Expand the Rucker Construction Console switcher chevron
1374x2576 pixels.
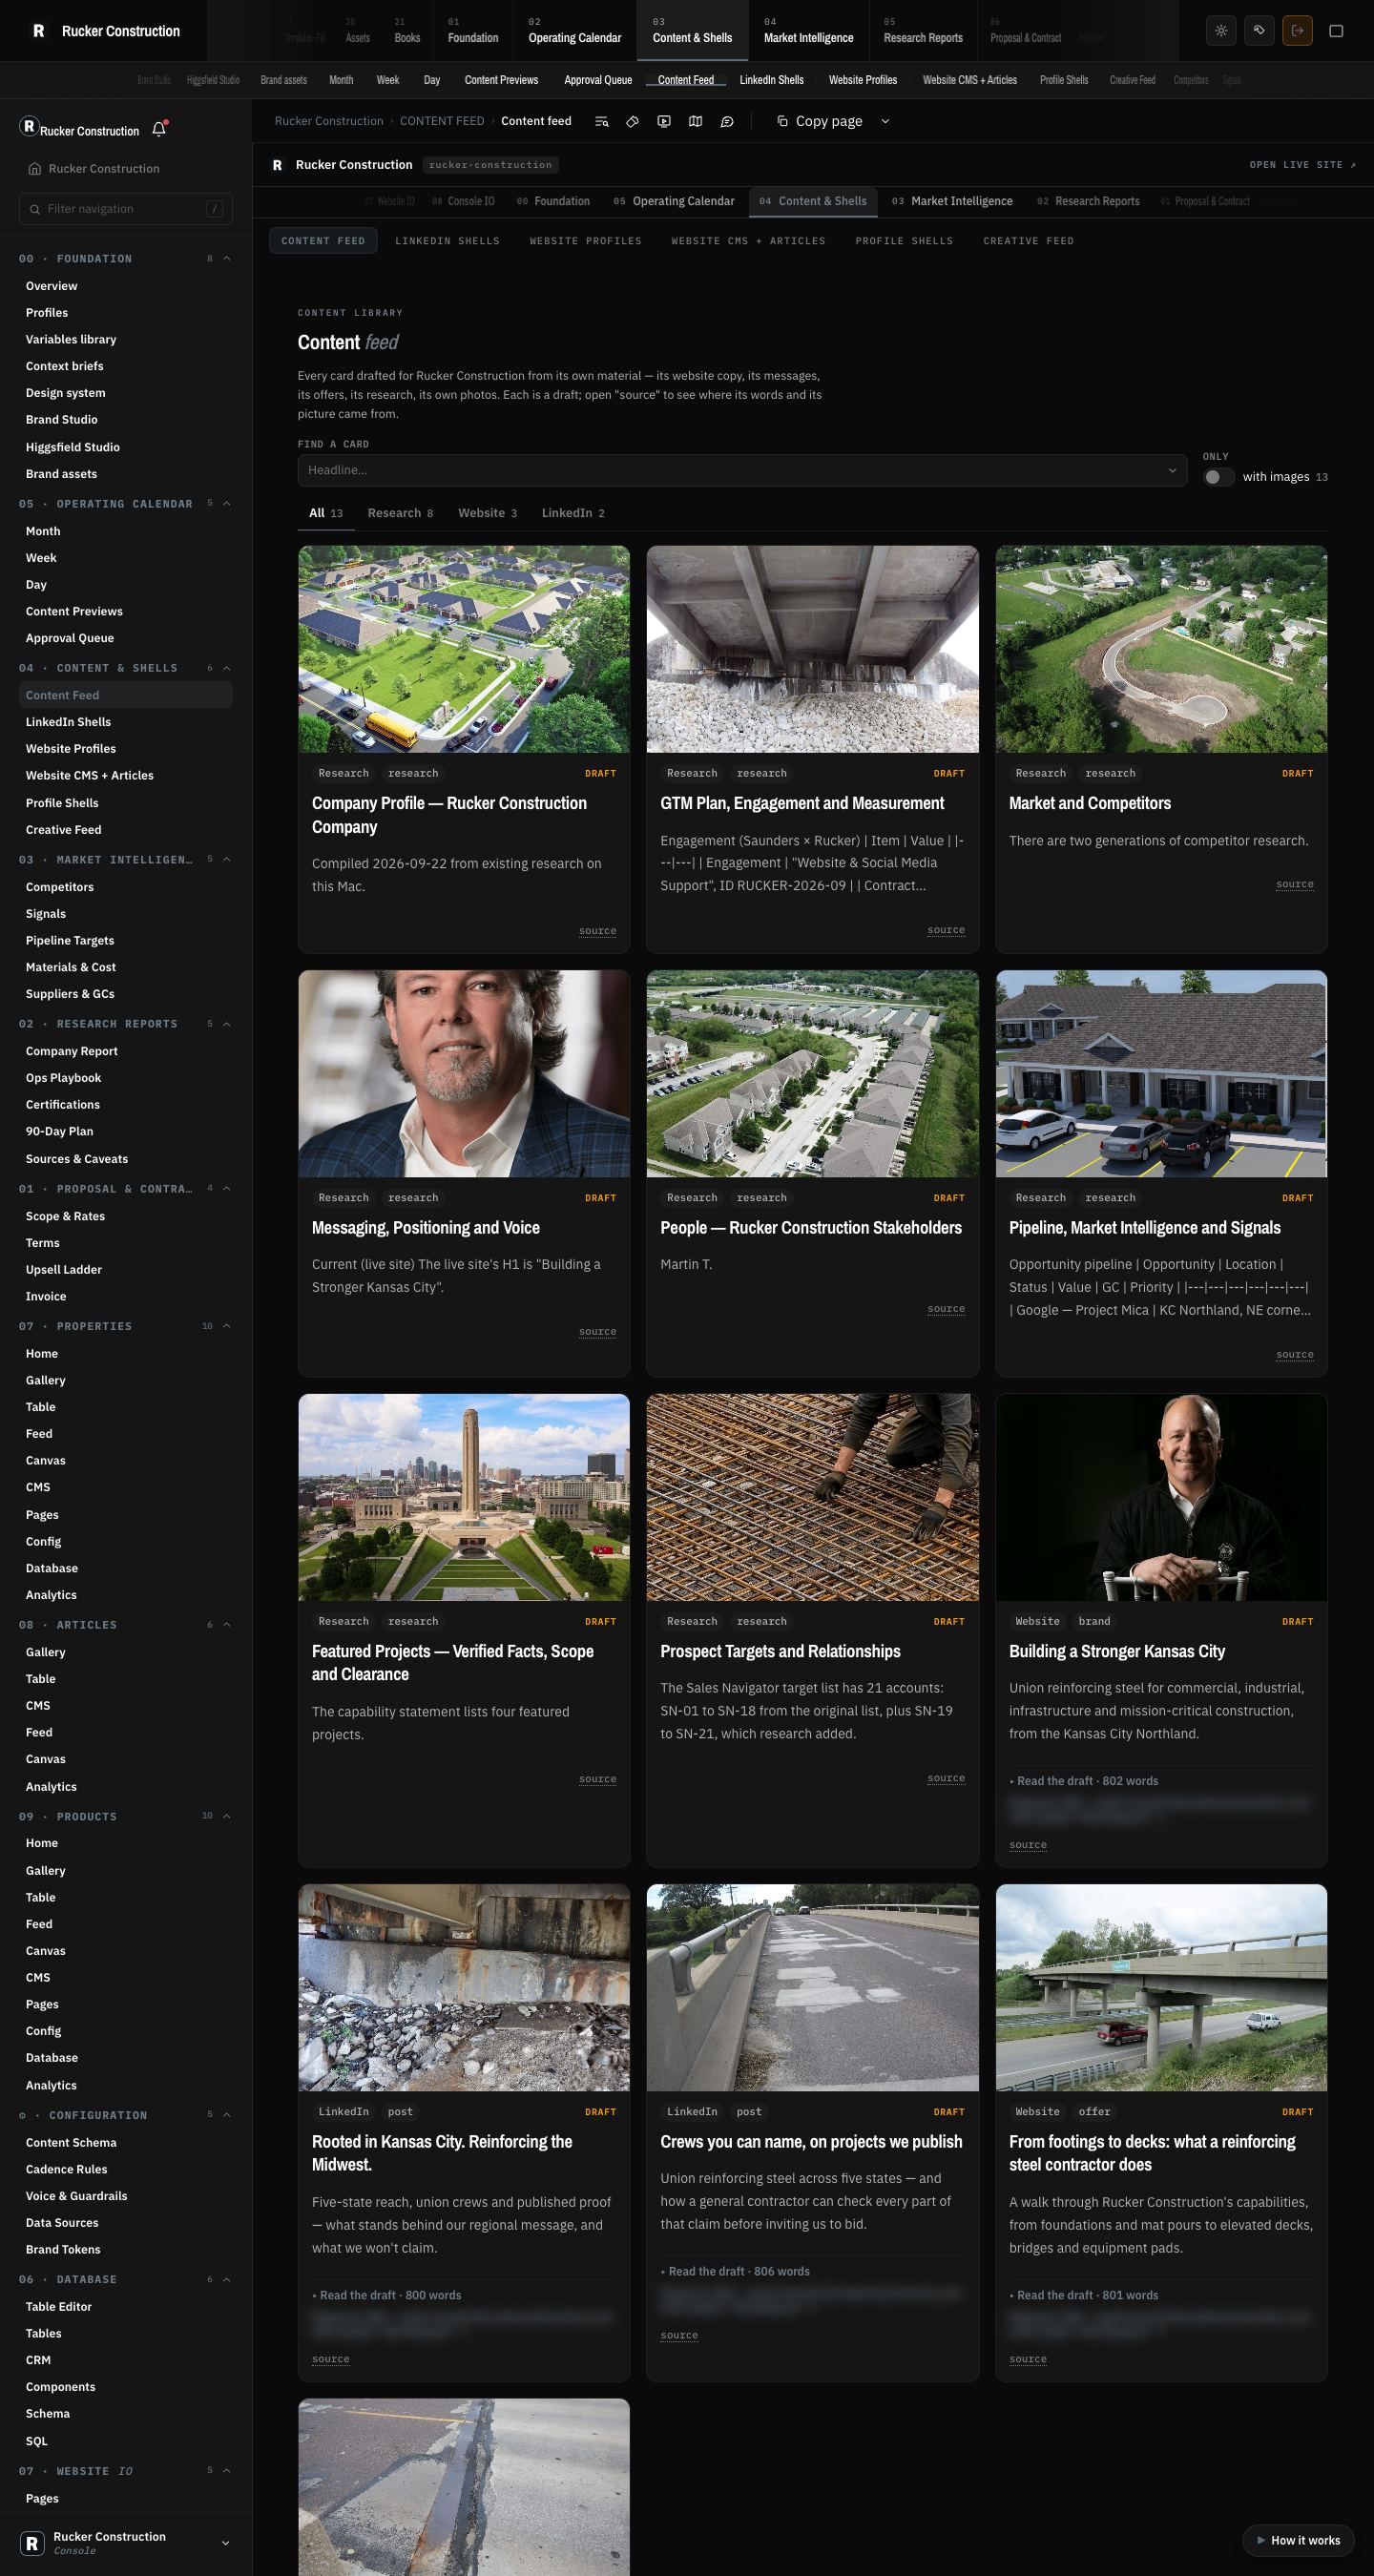(225, 2543)
